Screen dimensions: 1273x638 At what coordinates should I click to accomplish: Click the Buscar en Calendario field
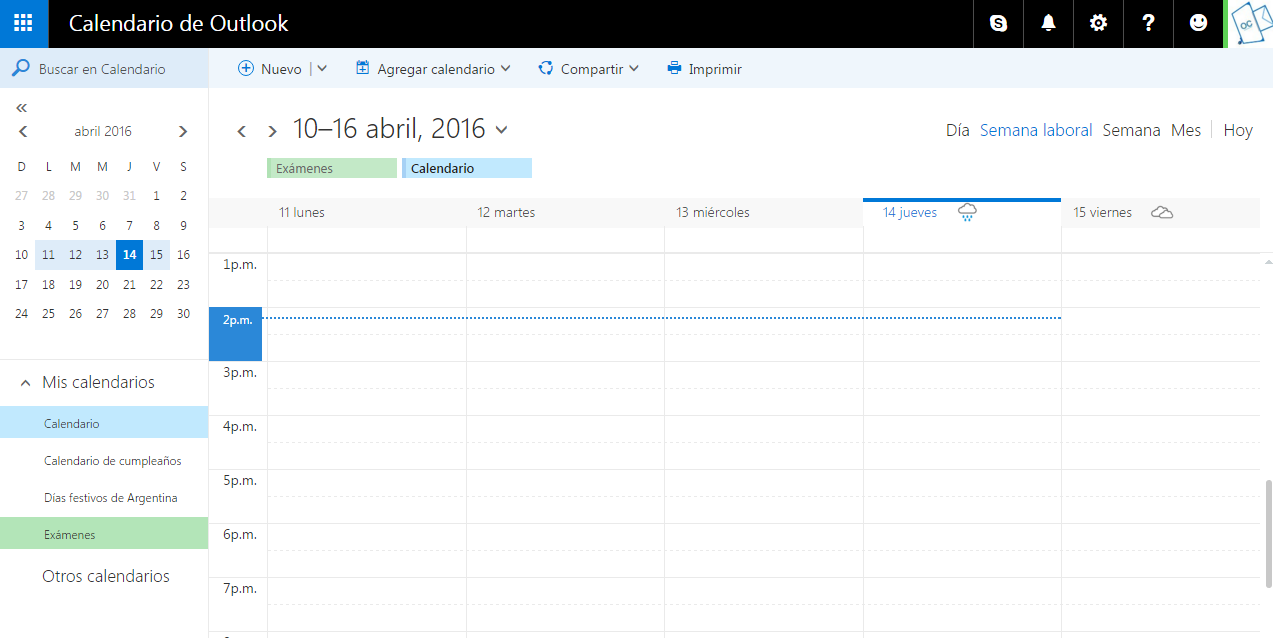tap(104, 69)
